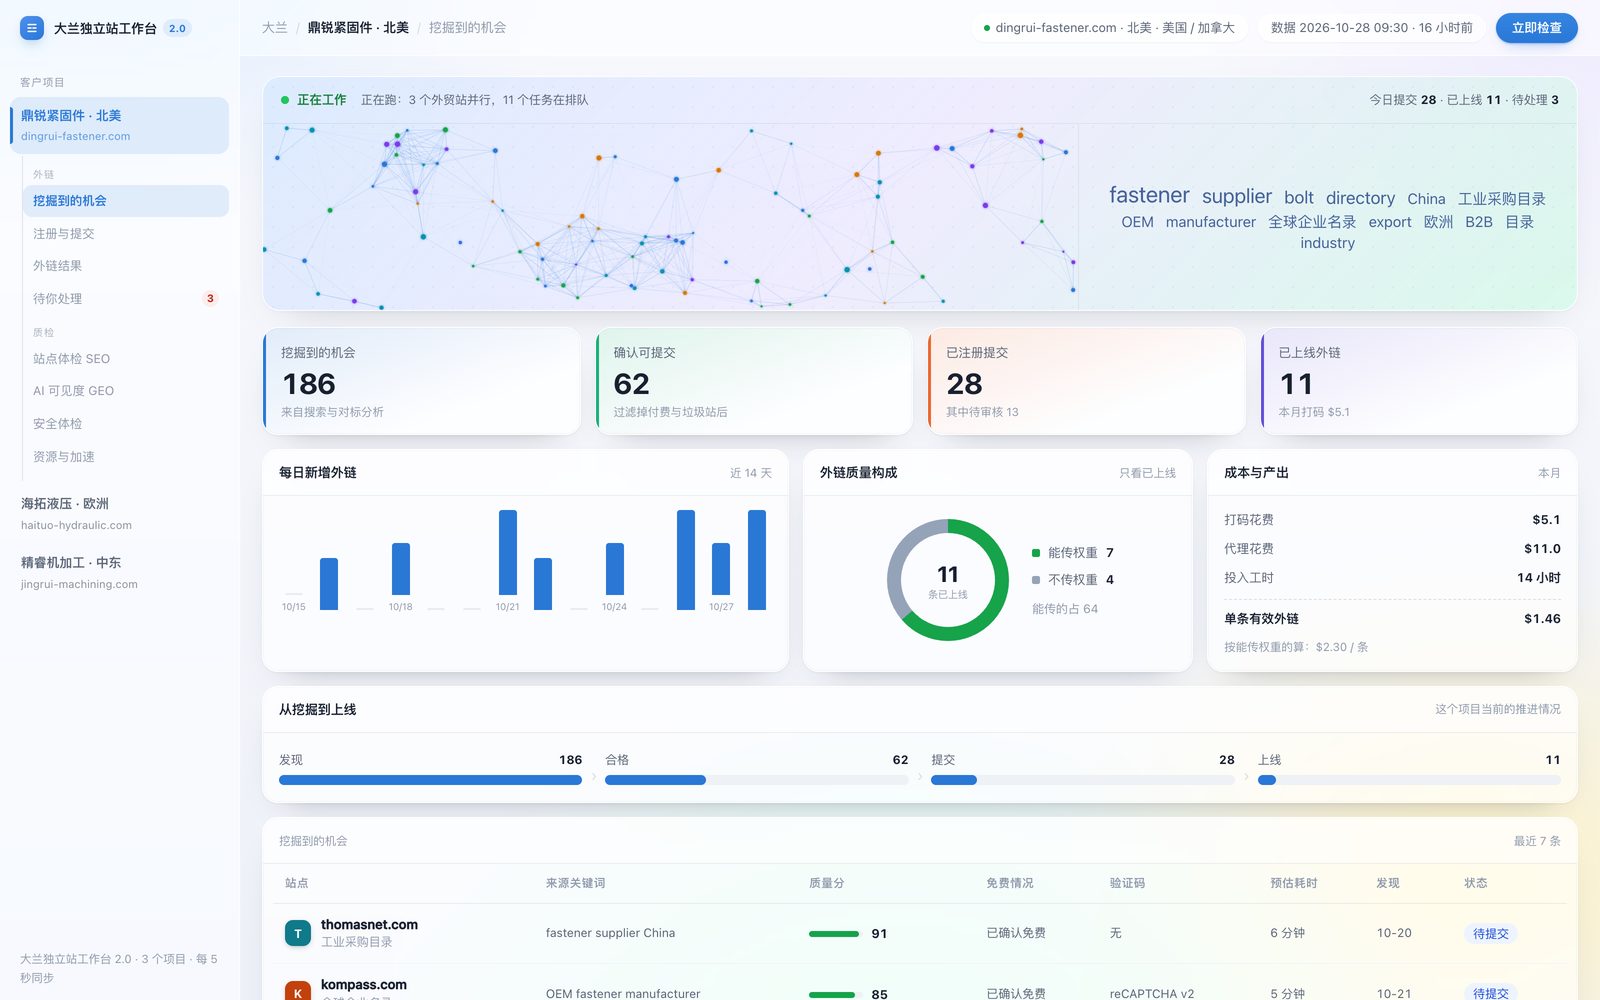Click the 本月 period label in 成本与产出
Viewport: 1600px width, 1000px height.
[x=1549, y=473]
